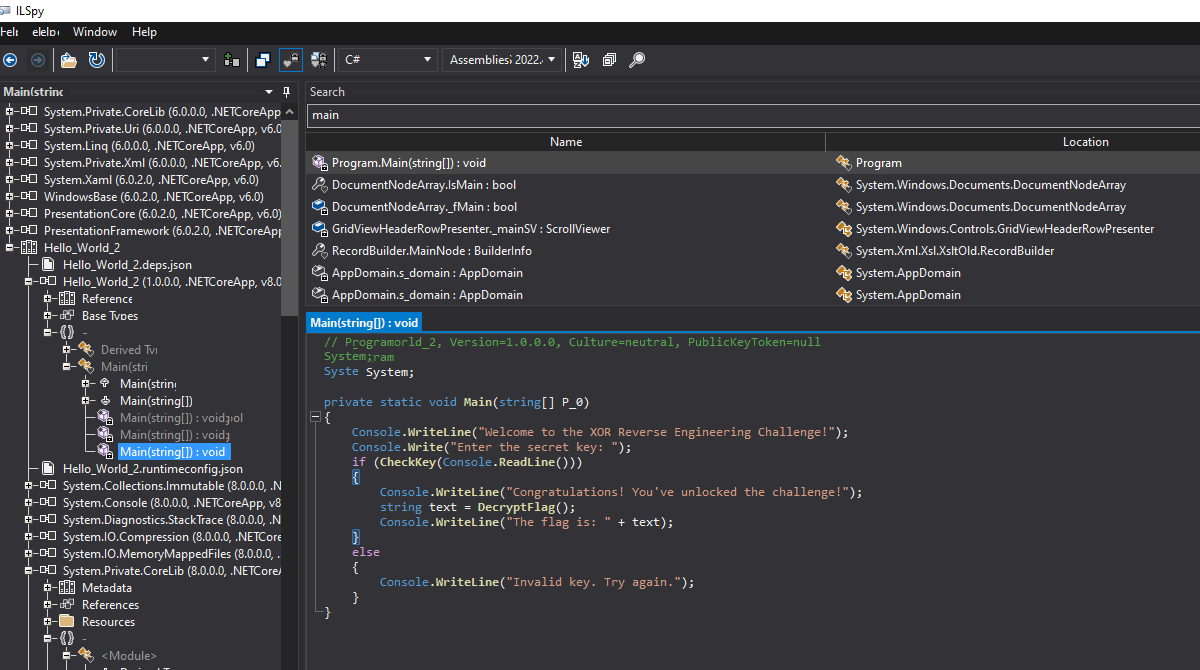Click the Open assembly folder icon

tap(68, 60)
